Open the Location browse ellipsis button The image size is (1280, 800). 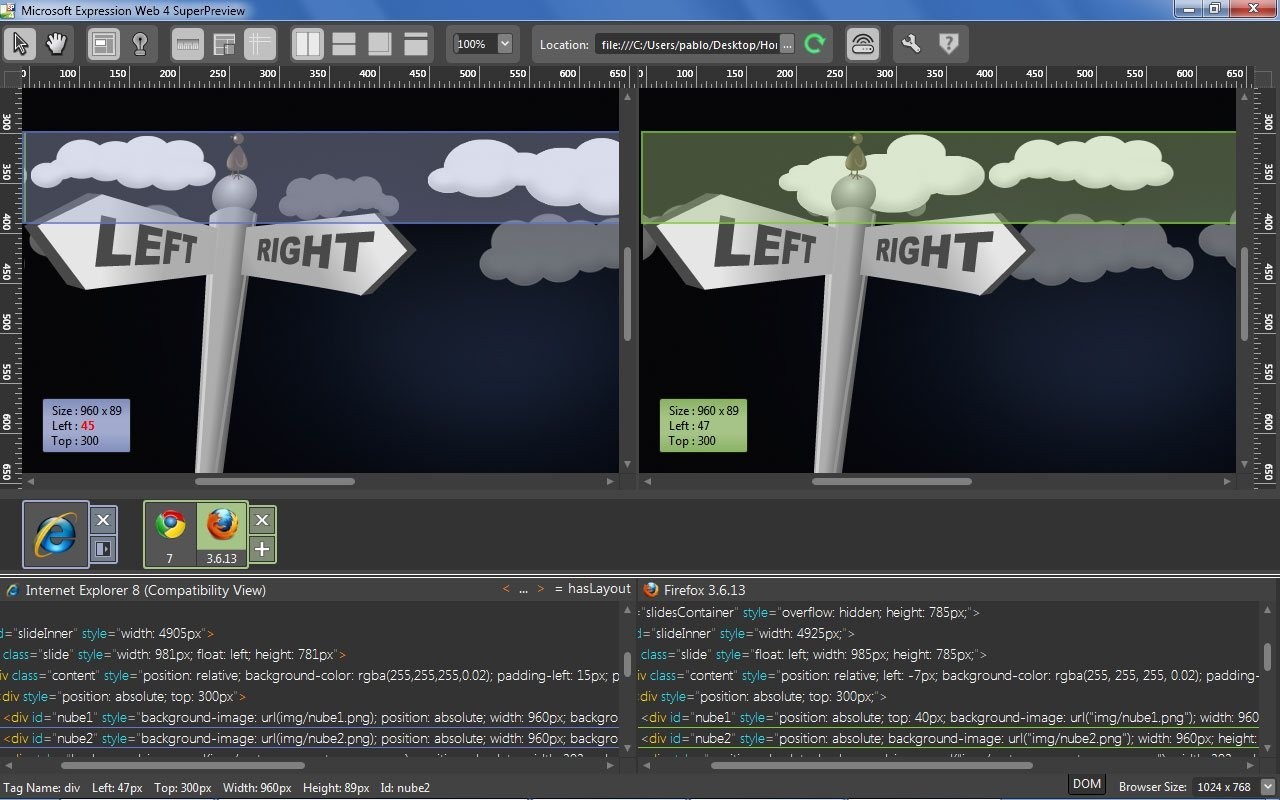(787, 45)
